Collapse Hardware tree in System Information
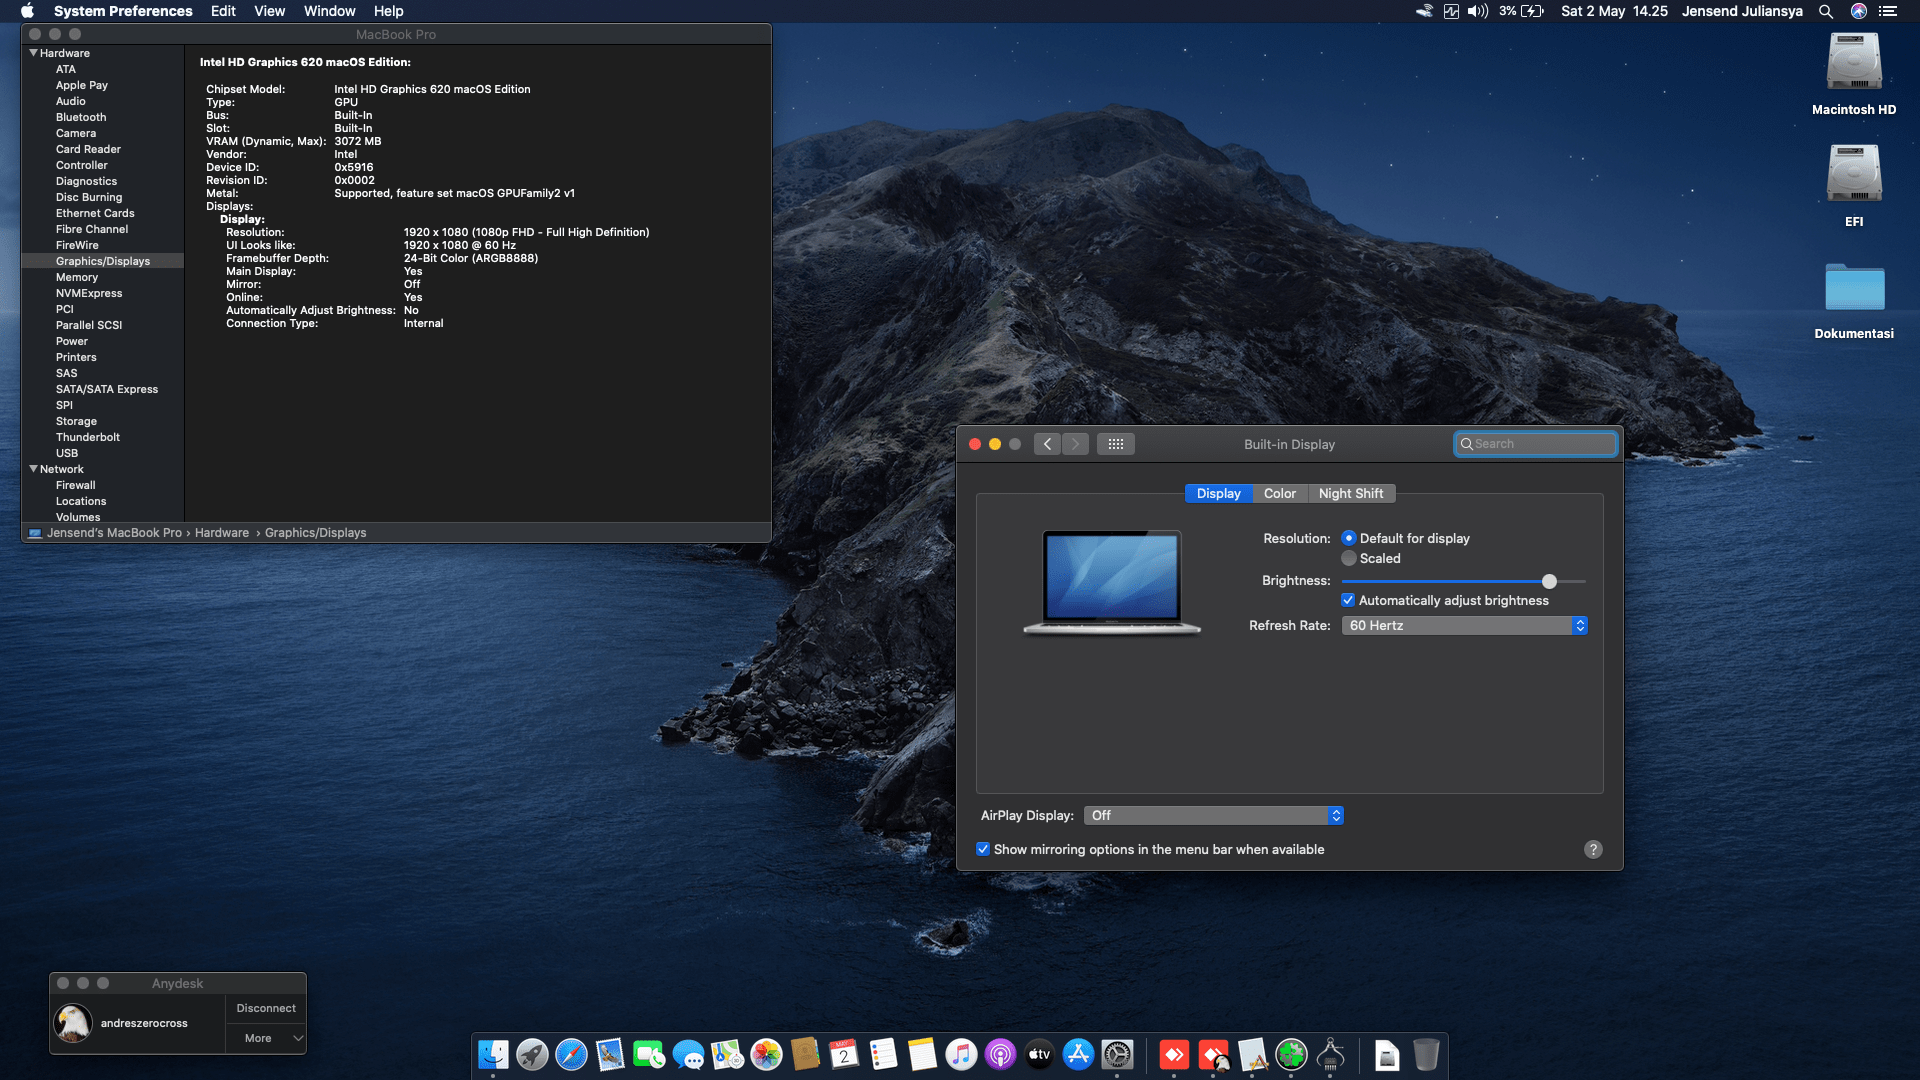1920x1080 pixels. (33, 53)
